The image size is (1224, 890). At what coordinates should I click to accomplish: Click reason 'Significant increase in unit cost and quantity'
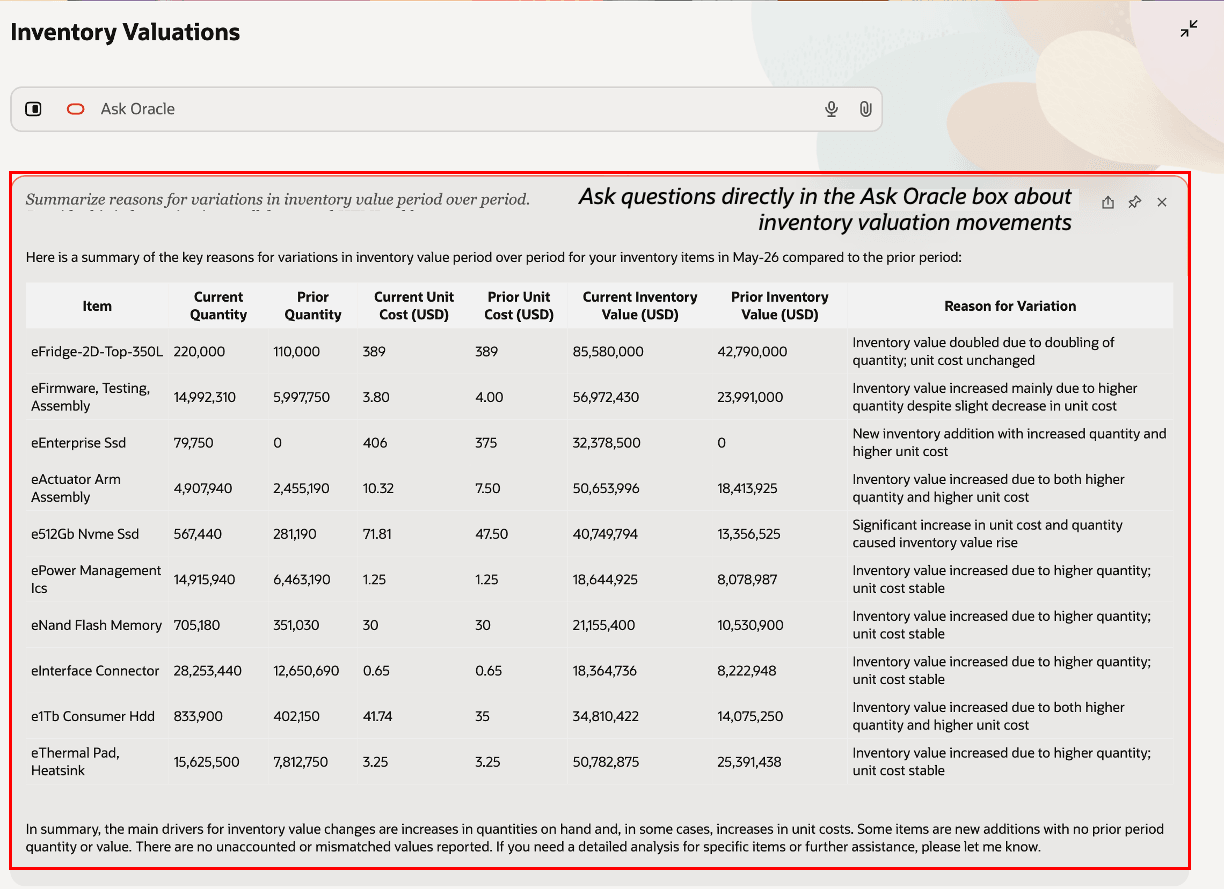[x=987, y=534]
